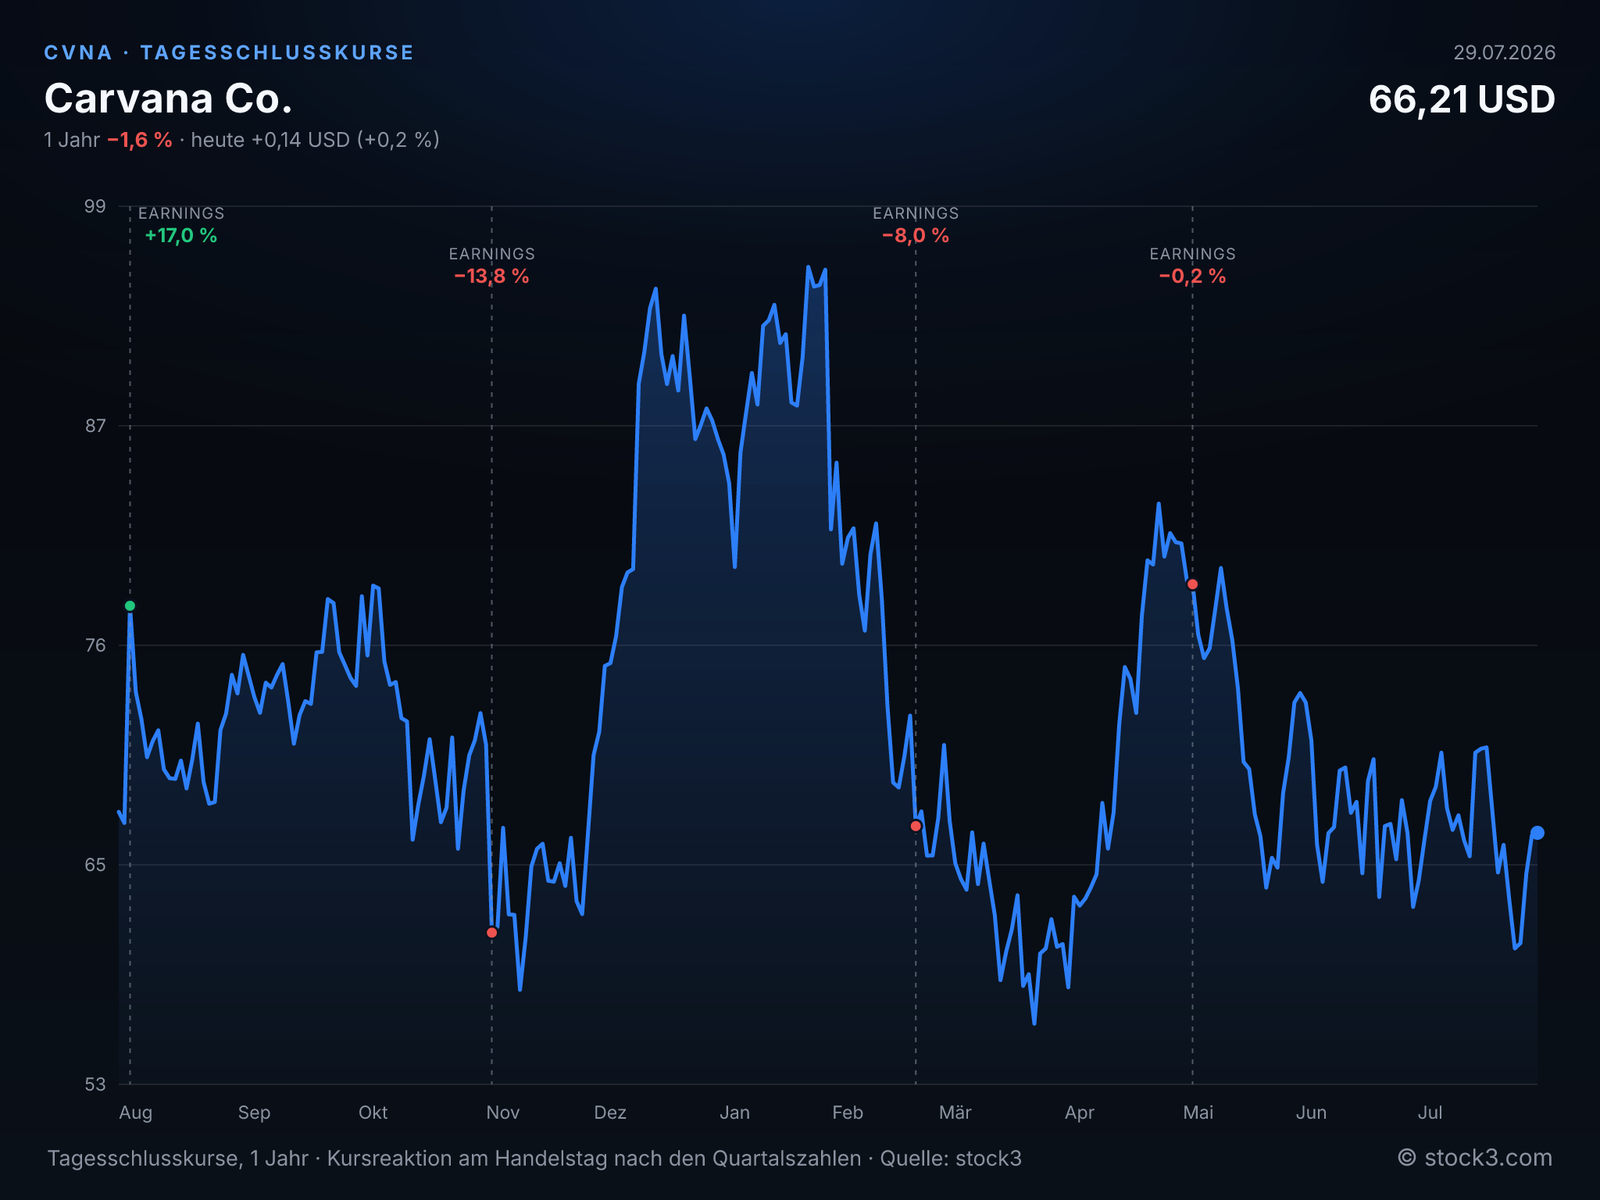Click the 1-year change "−1,6 %"
The height and width of the screenshot is (1200, 1600).
(140, 140)
